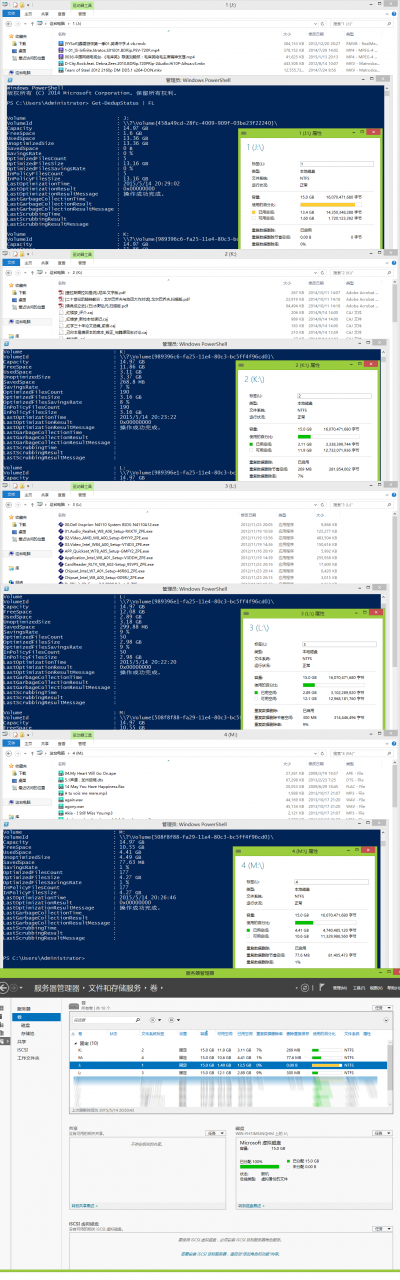The height and width of the screenshot is (1280, 400).
Task: Select the L: volume row in Server Manager
Action: [x=230, y=1072]
